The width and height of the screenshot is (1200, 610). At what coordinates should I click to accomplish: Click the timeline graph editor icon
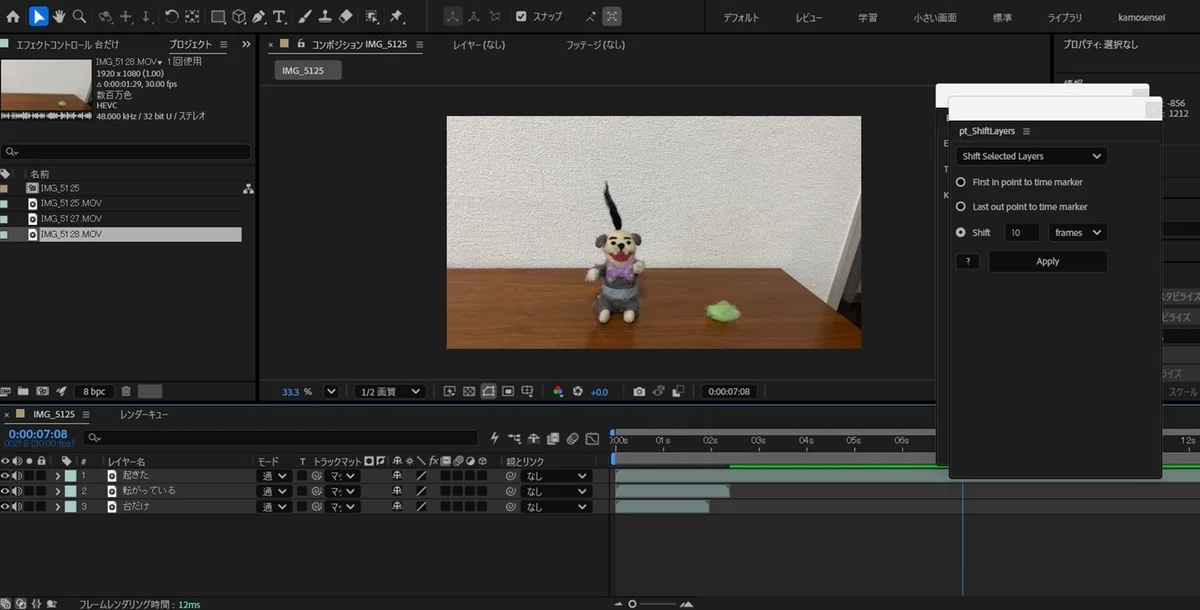click(592, 438)
